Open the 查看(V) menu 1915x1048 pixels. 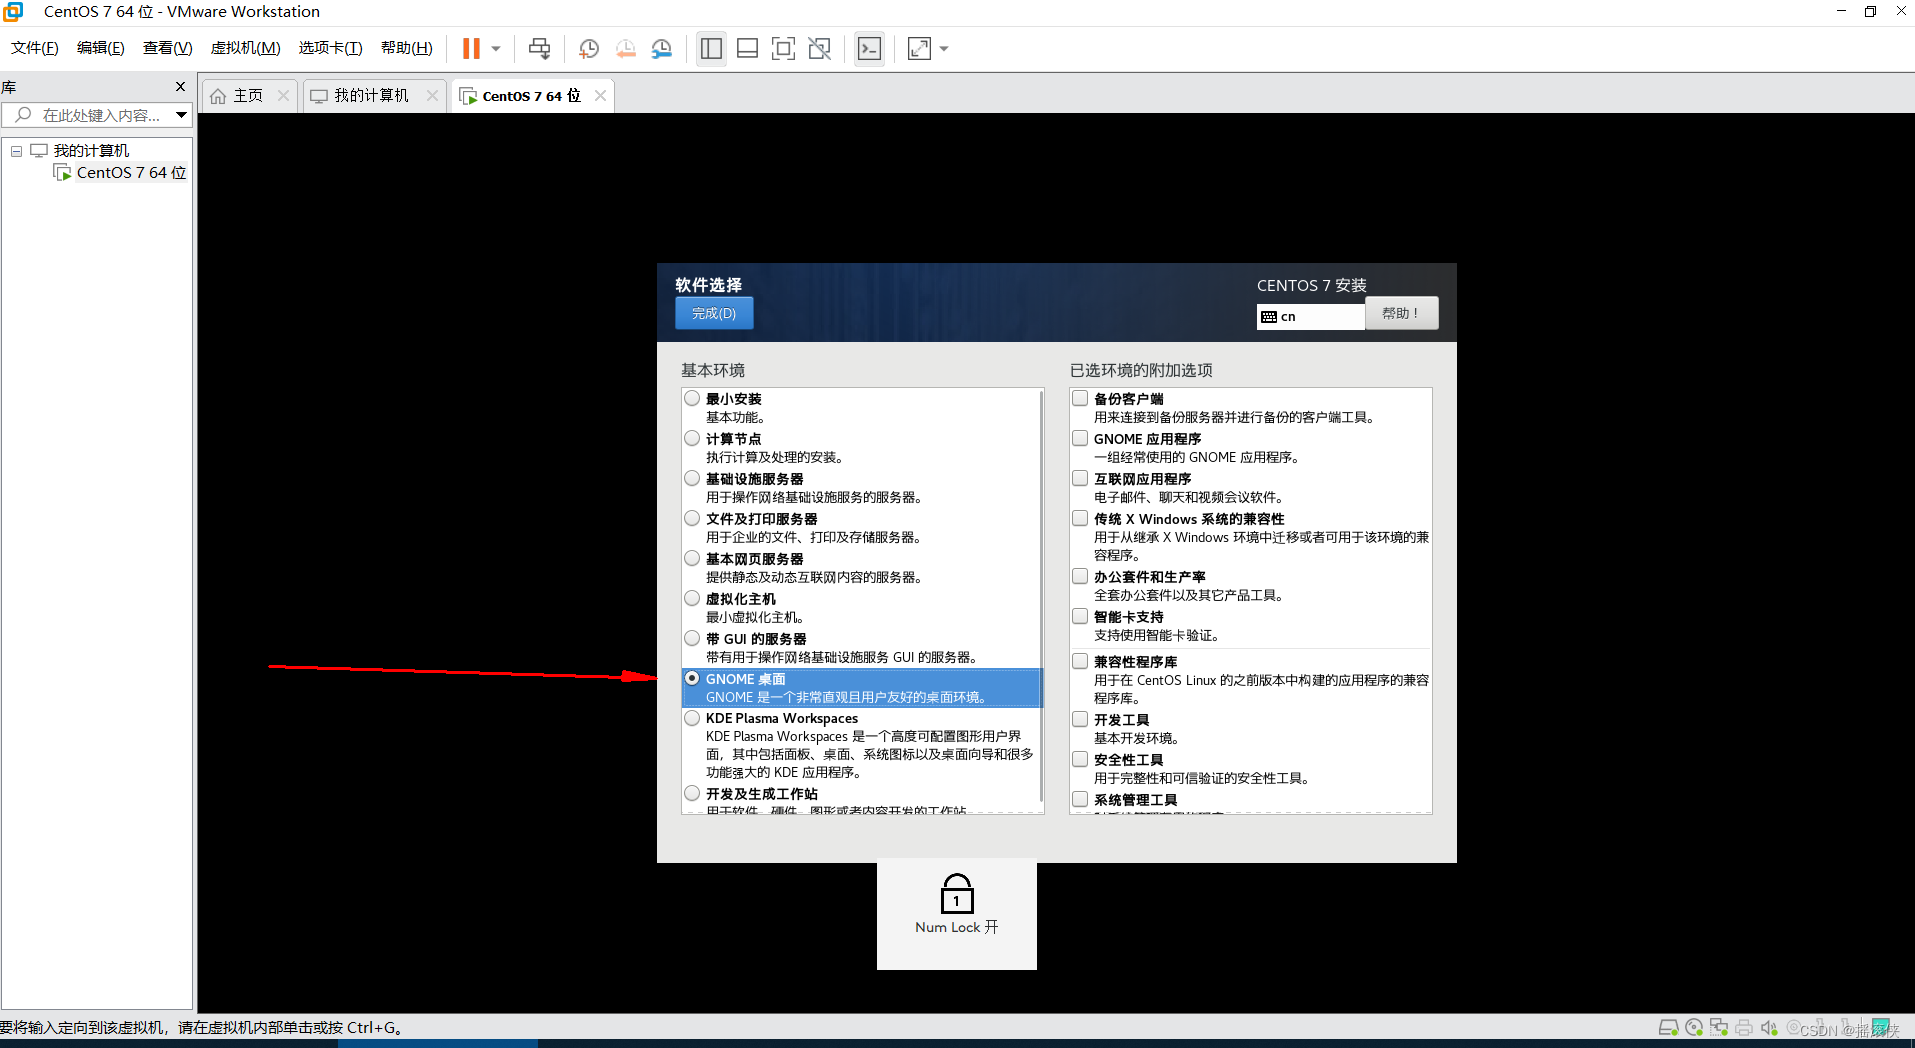167,48
